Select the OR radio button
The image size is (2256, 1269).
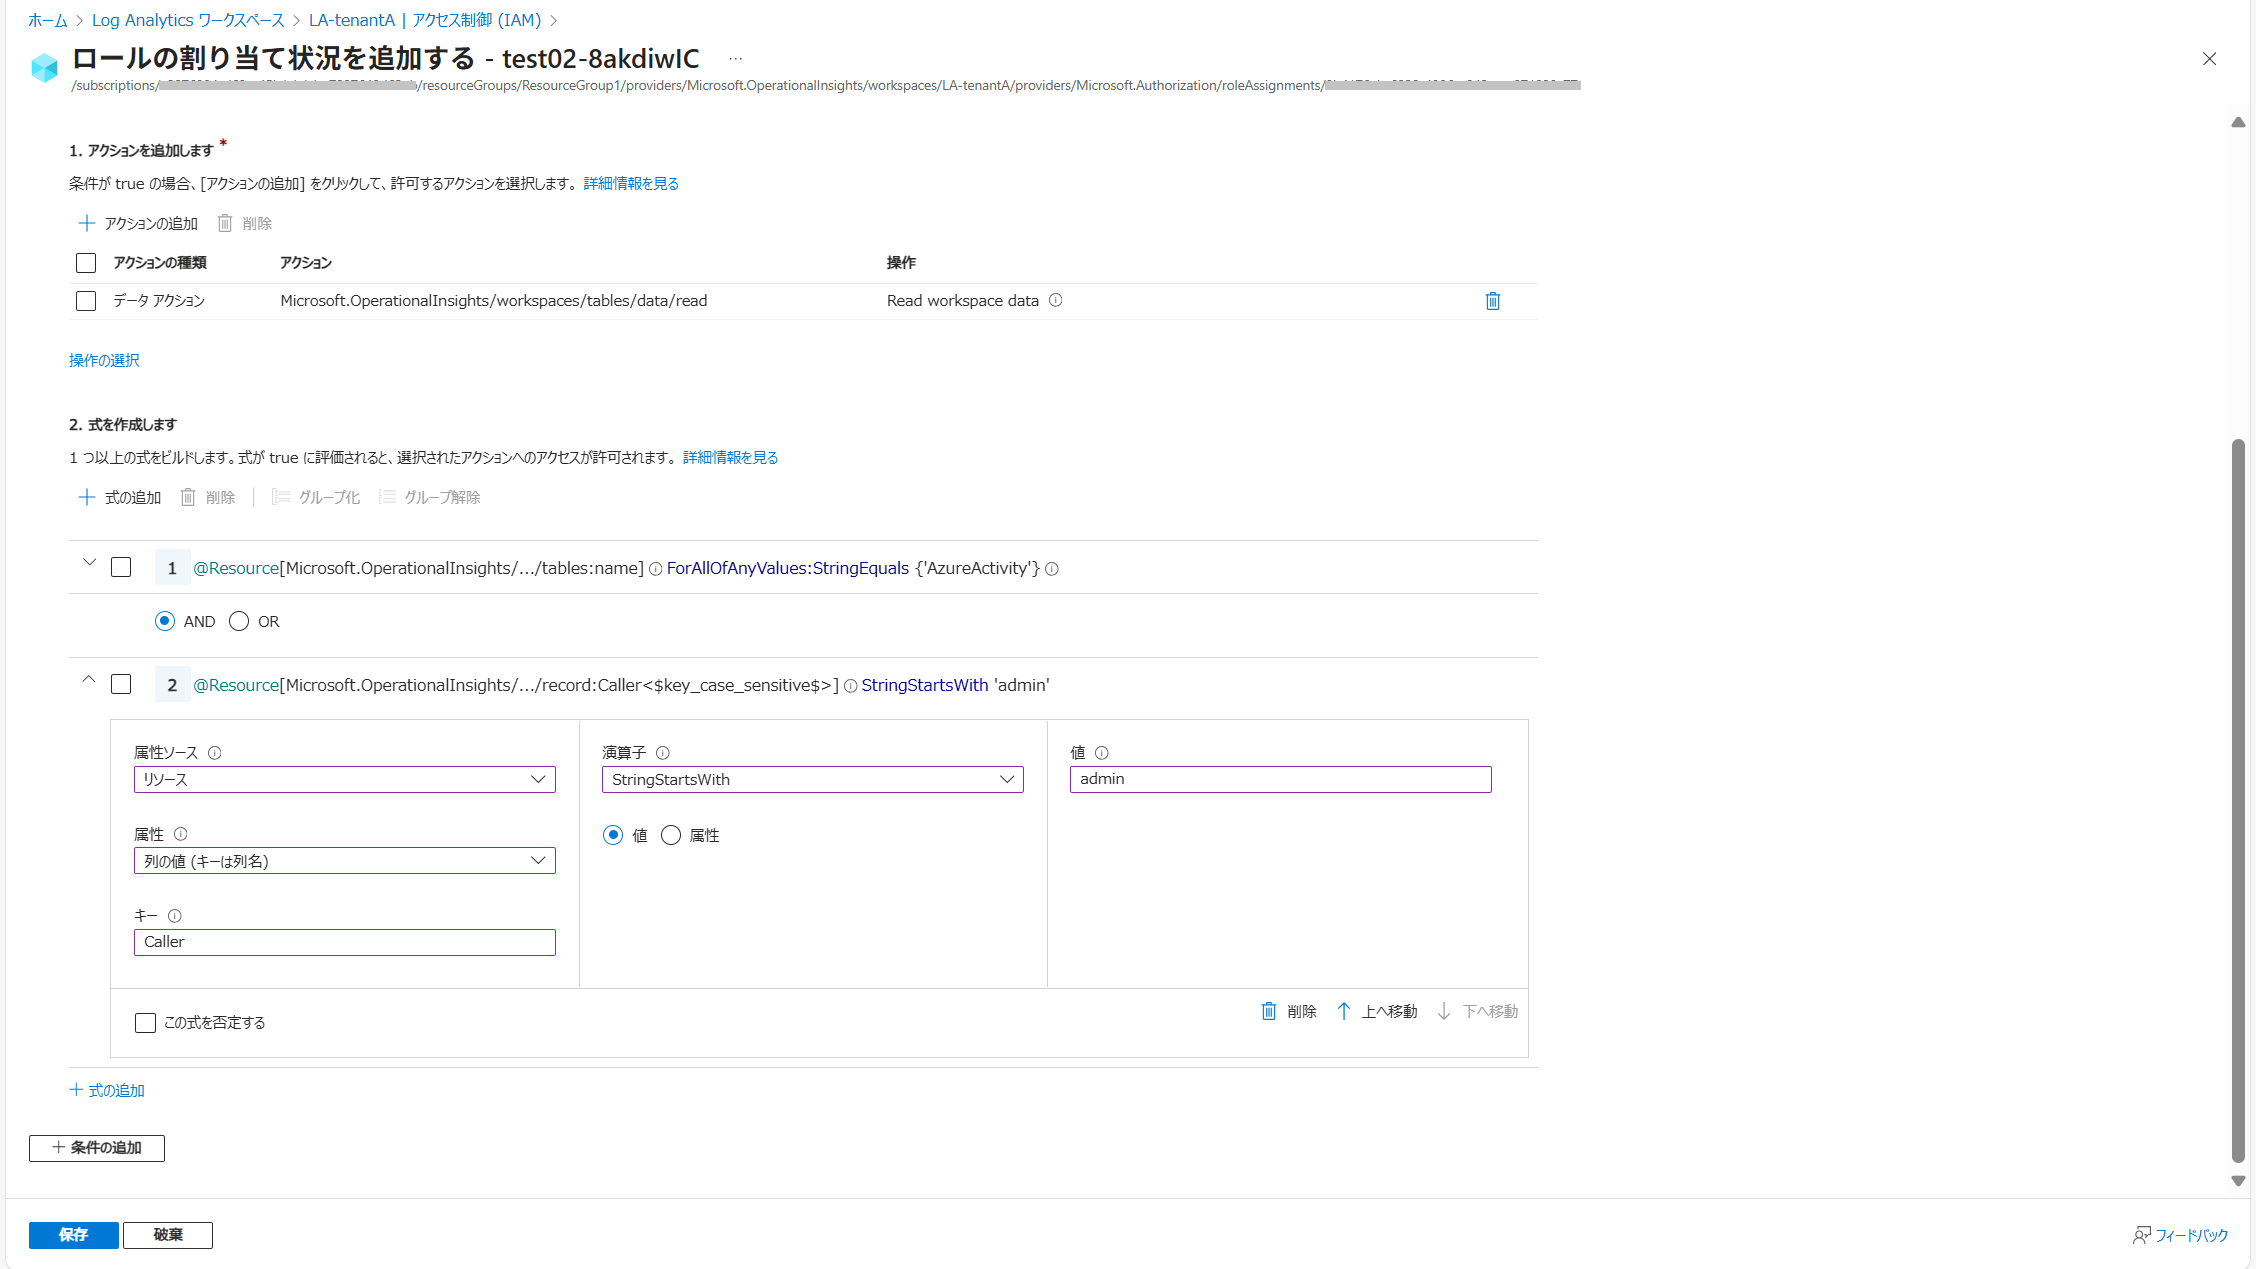coord(239,621)
